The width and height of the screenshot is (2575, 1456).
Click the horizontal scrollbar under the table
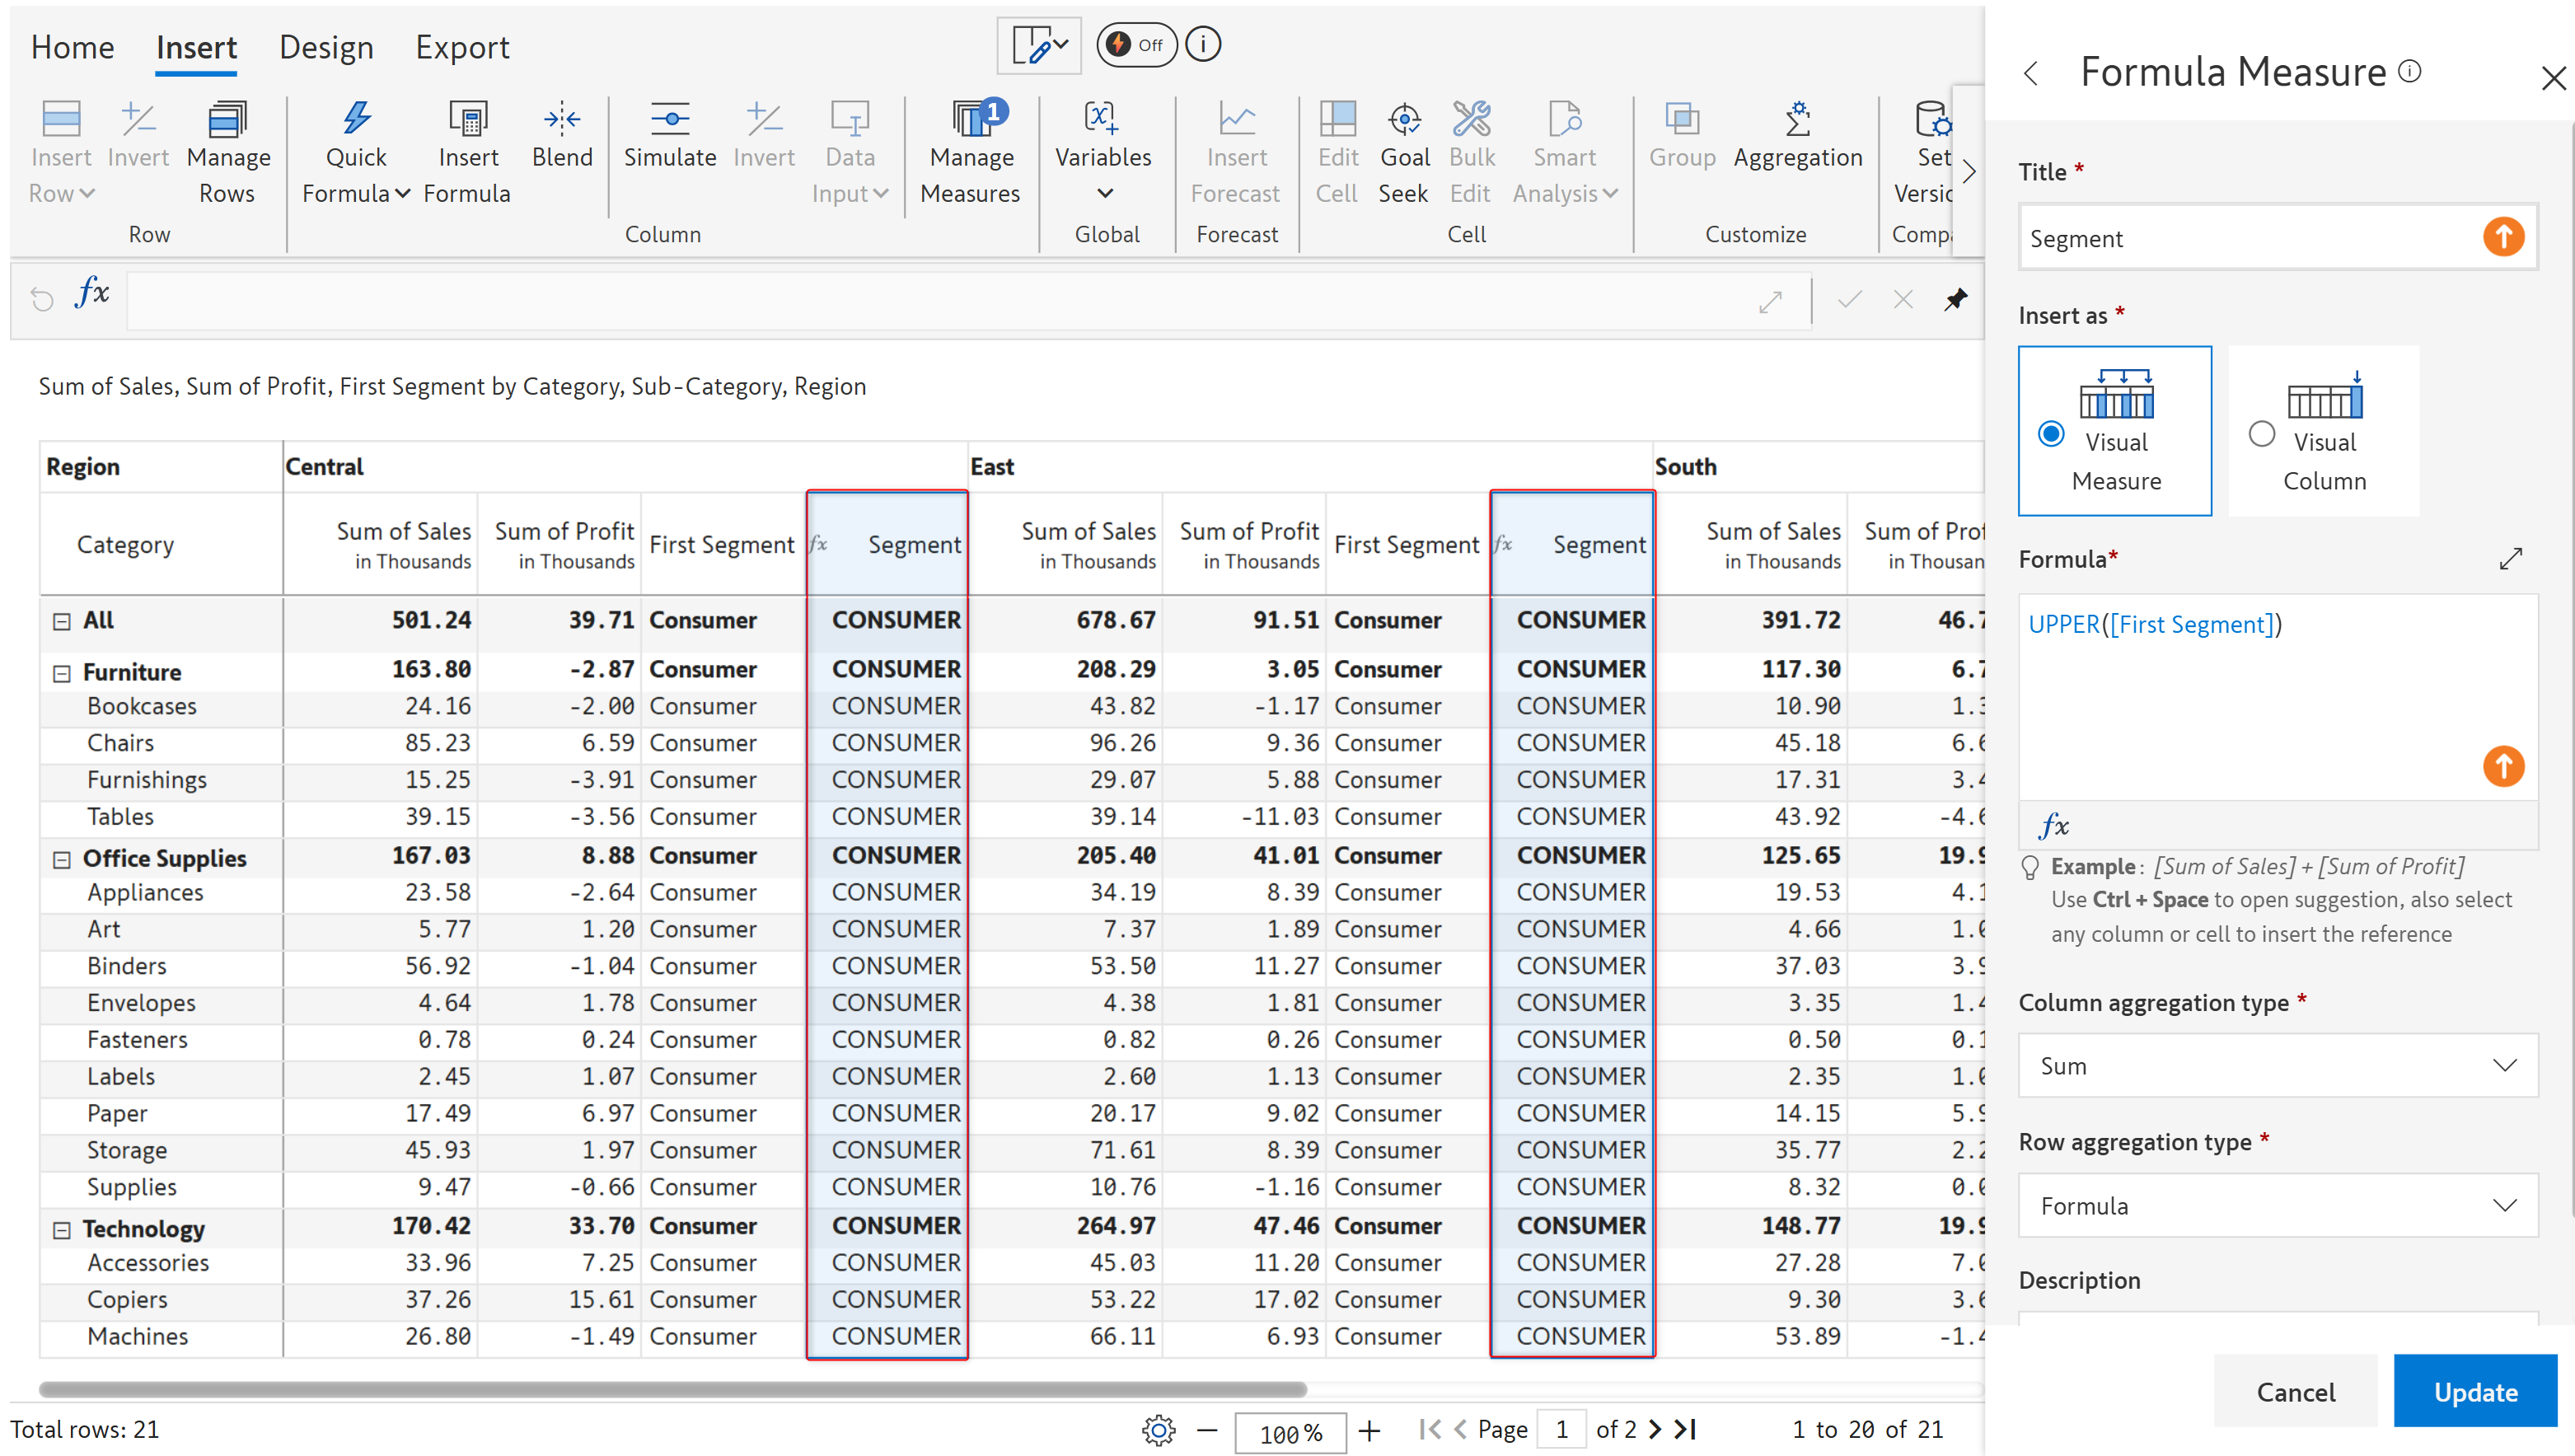672,1389
